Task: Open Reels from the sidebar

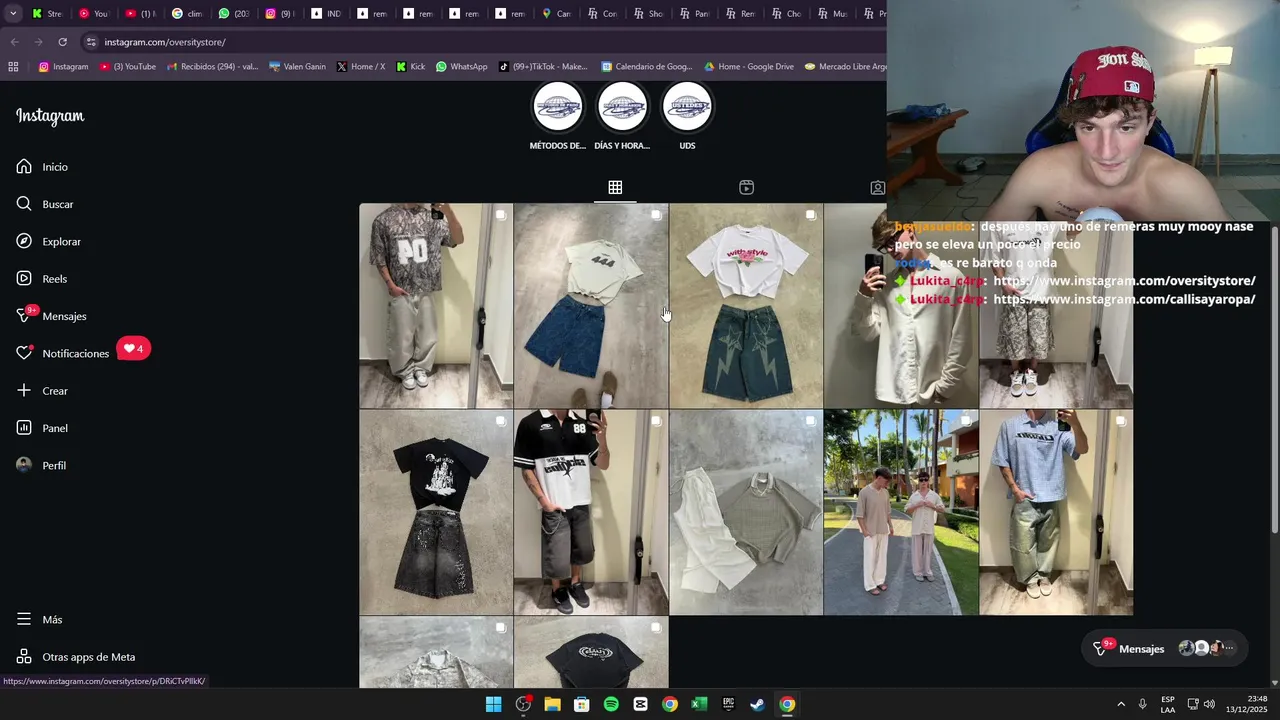Action: [x=41, y=279]
